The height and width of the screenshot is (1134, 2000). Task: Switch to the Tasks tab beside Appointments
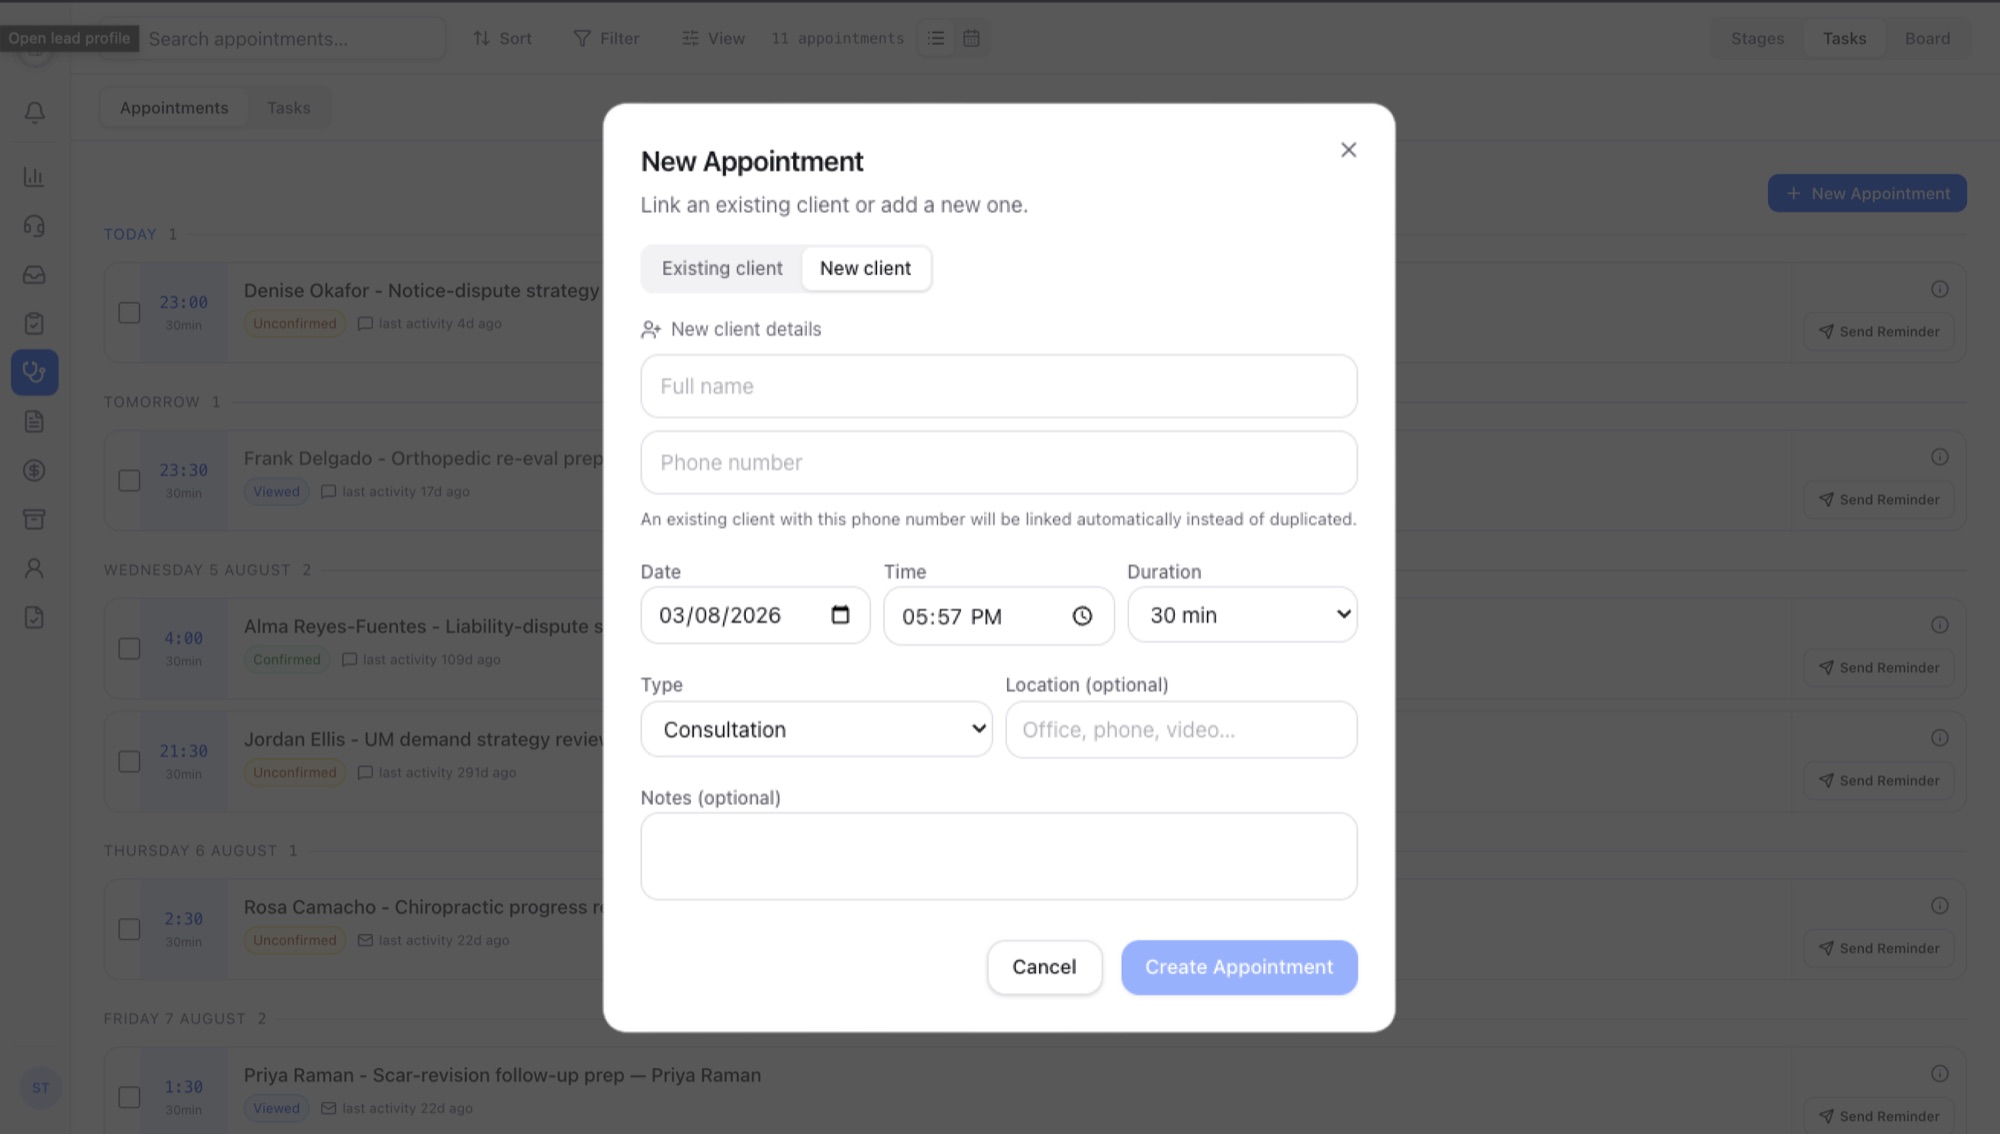click(x=288, y=108)
